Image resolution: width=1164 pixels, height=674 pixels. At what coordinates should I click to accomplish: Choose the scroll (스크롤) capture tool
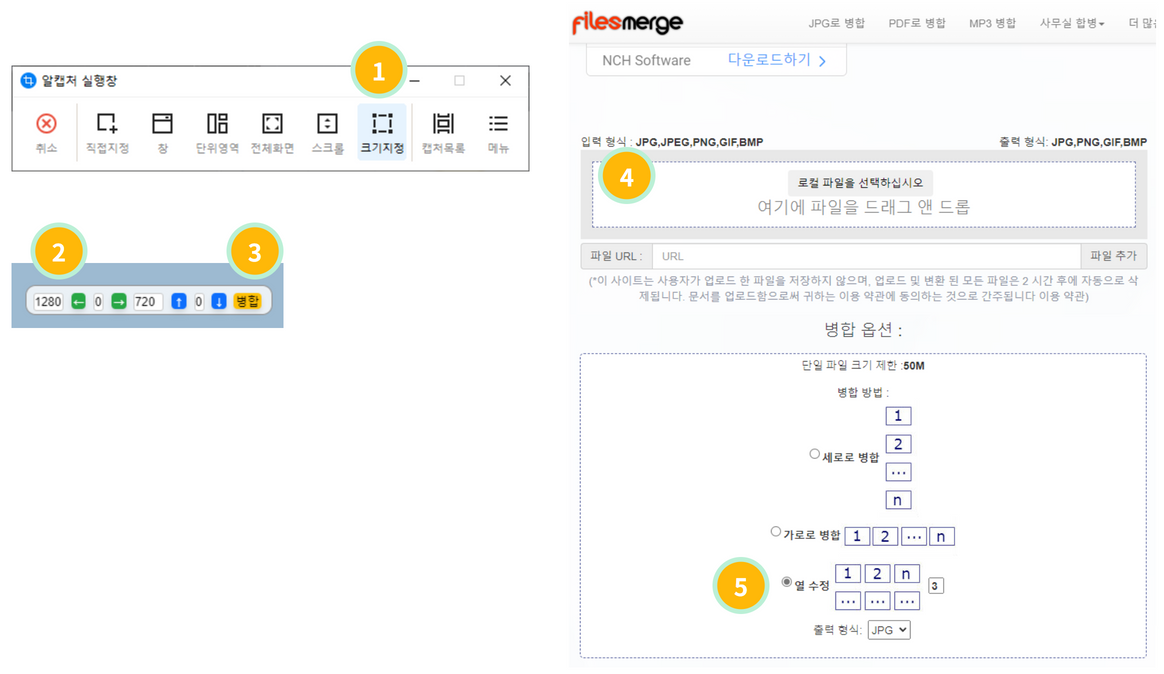[327, 124]
